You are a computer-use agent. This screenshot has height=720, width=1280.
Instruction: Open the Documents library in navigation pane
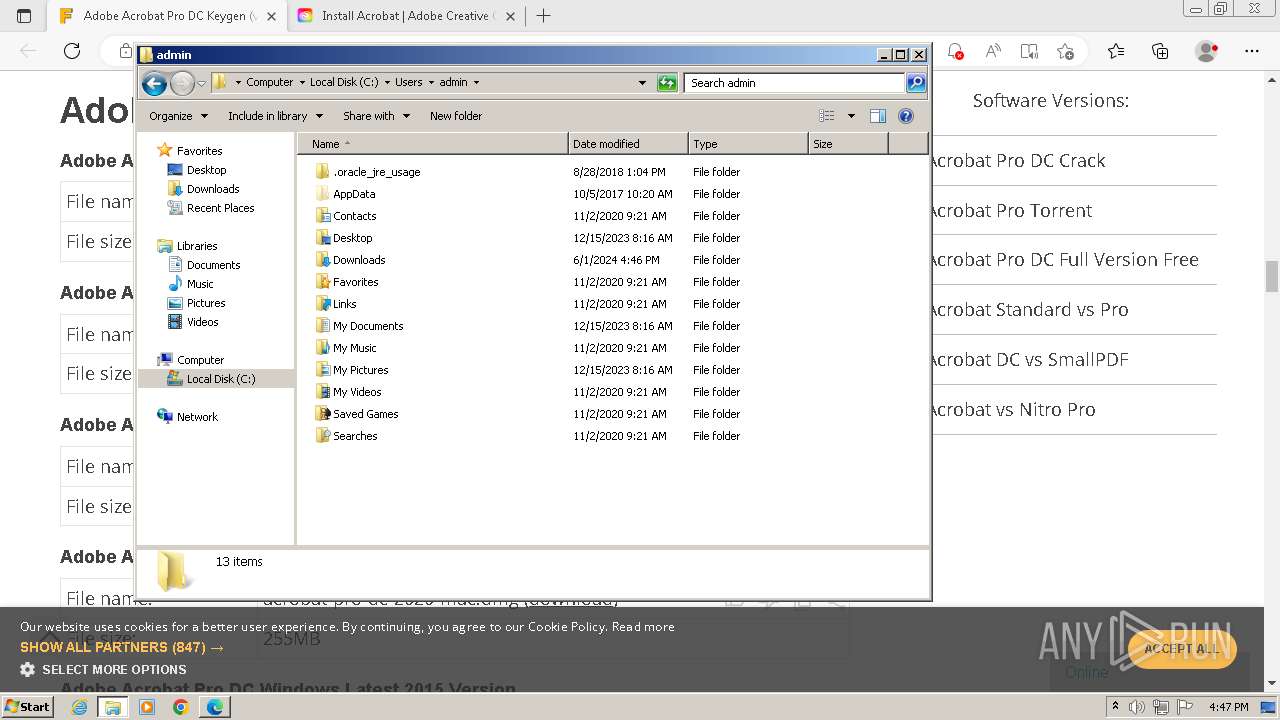[x=204, y=265]
